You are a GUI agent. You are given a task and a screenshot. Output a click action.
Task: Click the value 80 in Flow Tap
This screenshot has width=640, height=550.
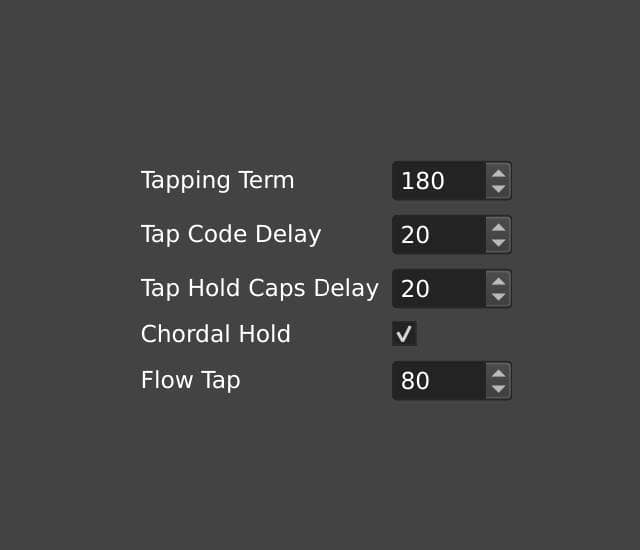point(415,381)
